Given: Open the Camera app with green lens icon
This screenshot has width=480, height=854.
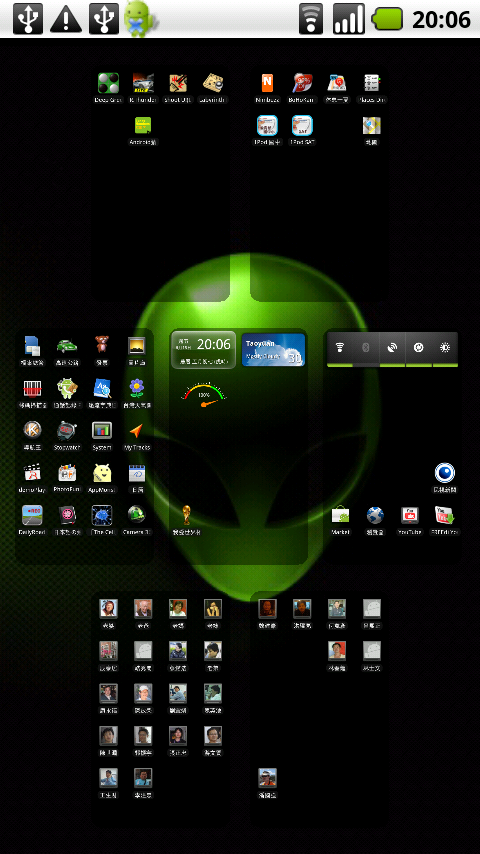Looking at the screenshot, I should pyautogui.click(x=136, y=515).
